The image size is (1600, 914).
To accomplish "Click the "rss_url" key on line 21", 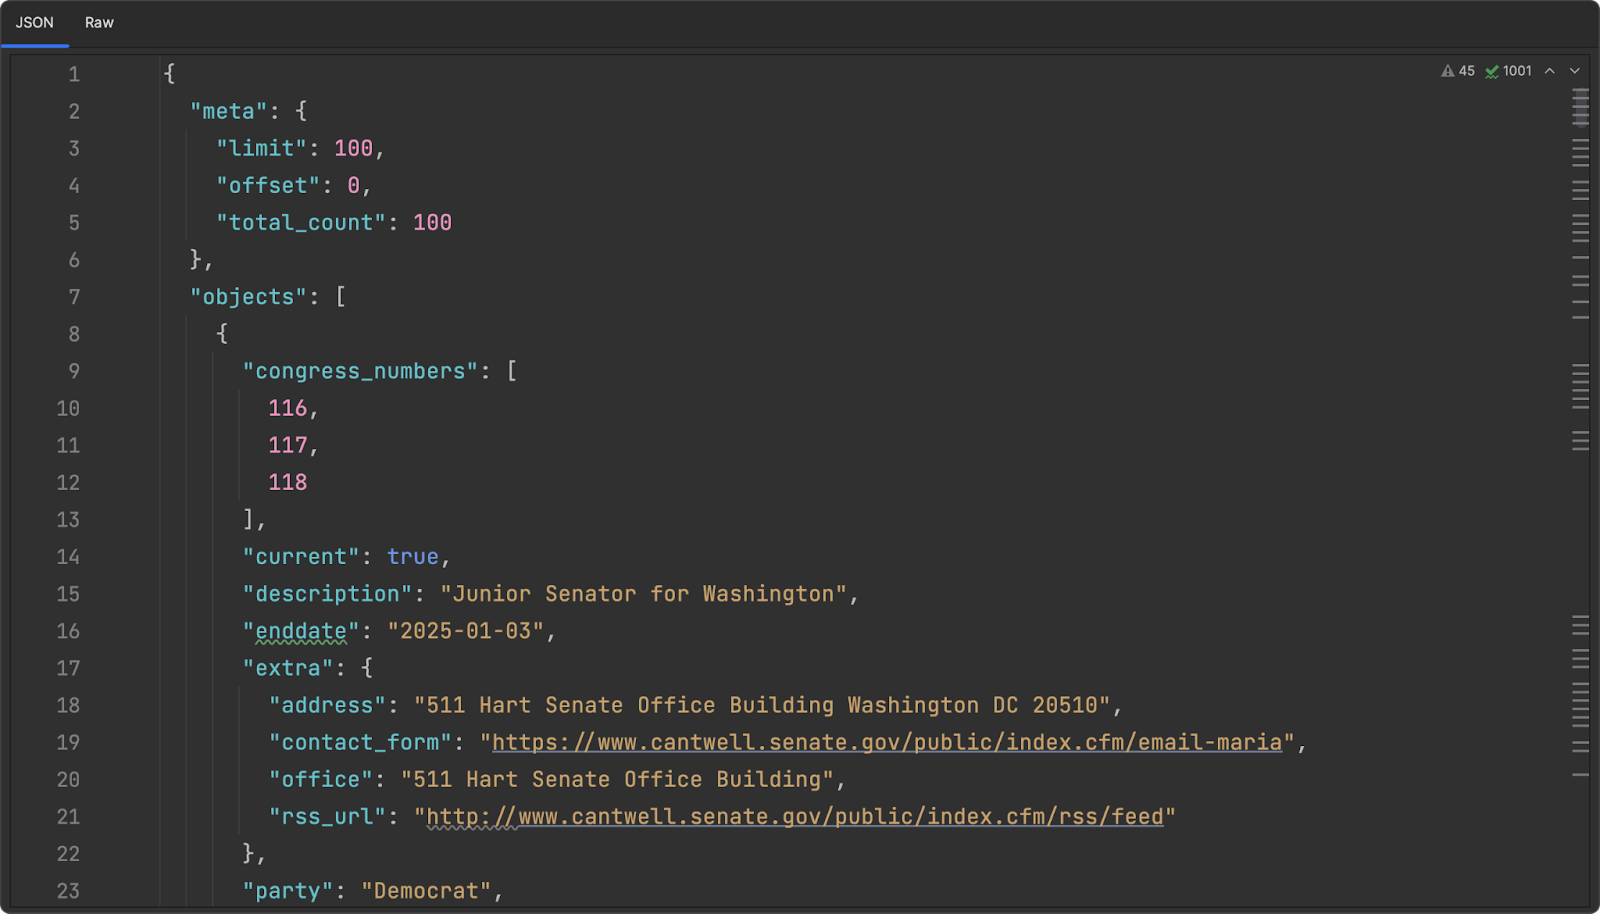I will 327,817.
